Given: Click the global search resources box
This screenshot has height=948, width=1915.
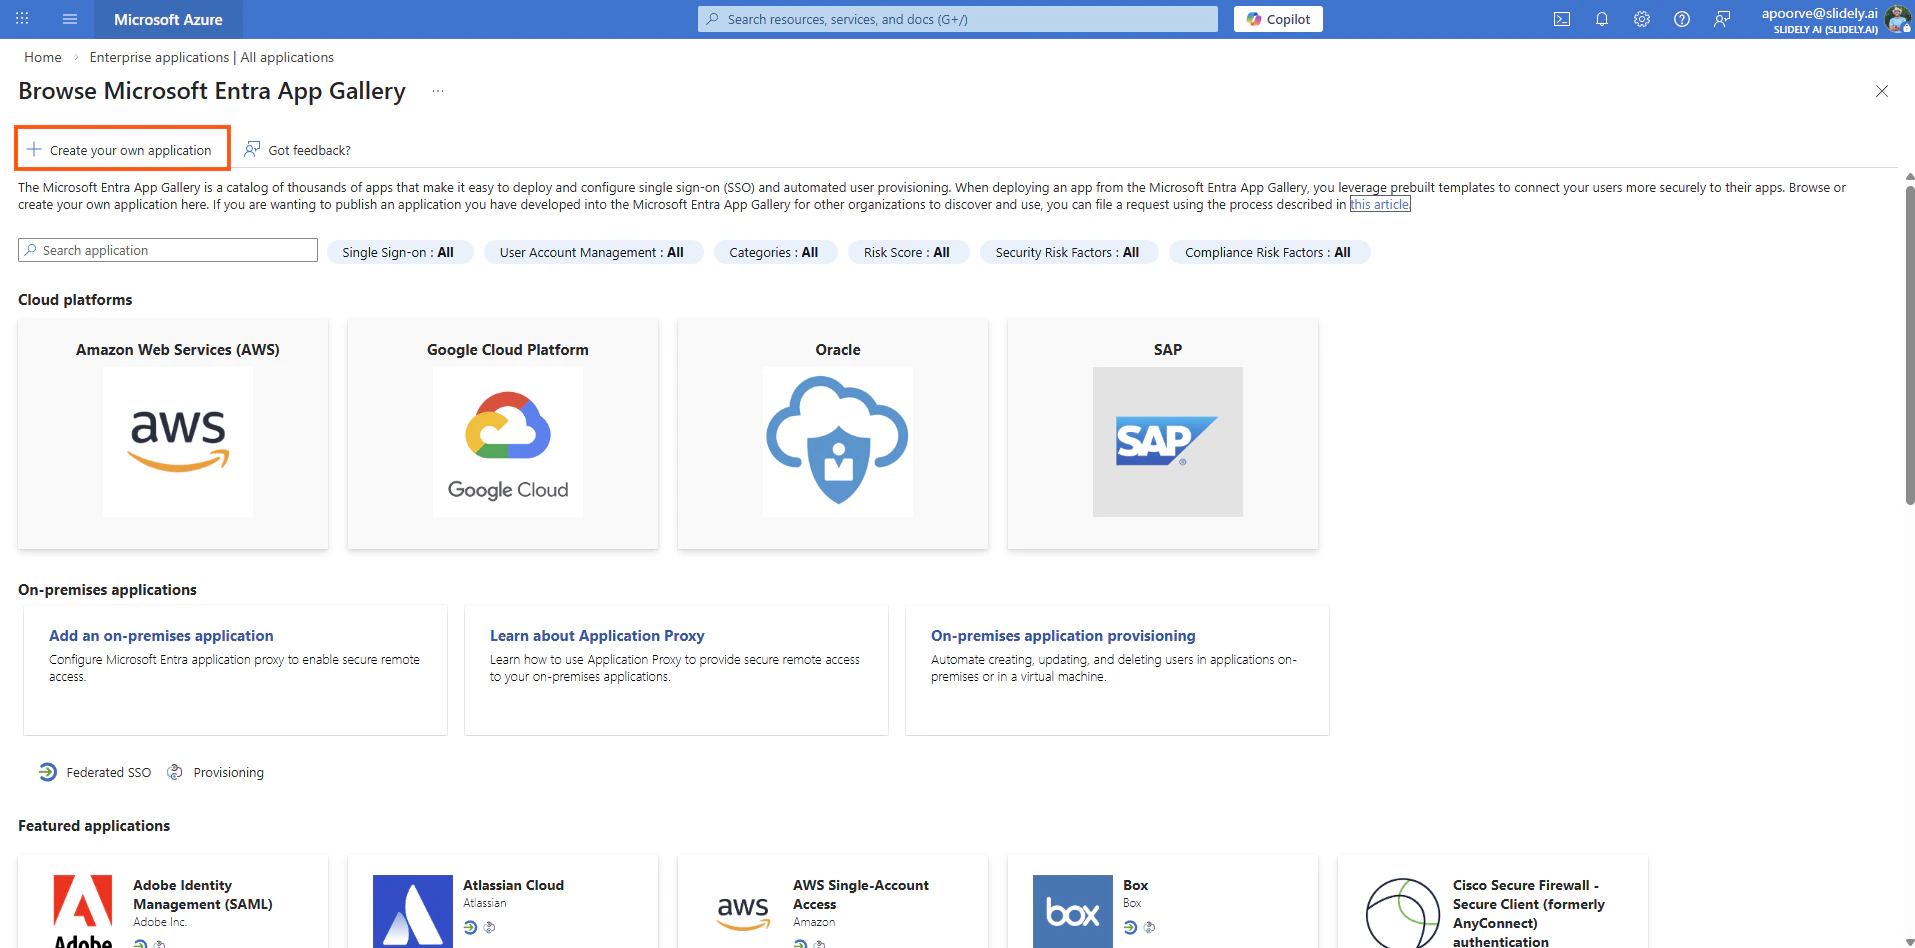Looking at the screenshot, I should click(958, 19).
